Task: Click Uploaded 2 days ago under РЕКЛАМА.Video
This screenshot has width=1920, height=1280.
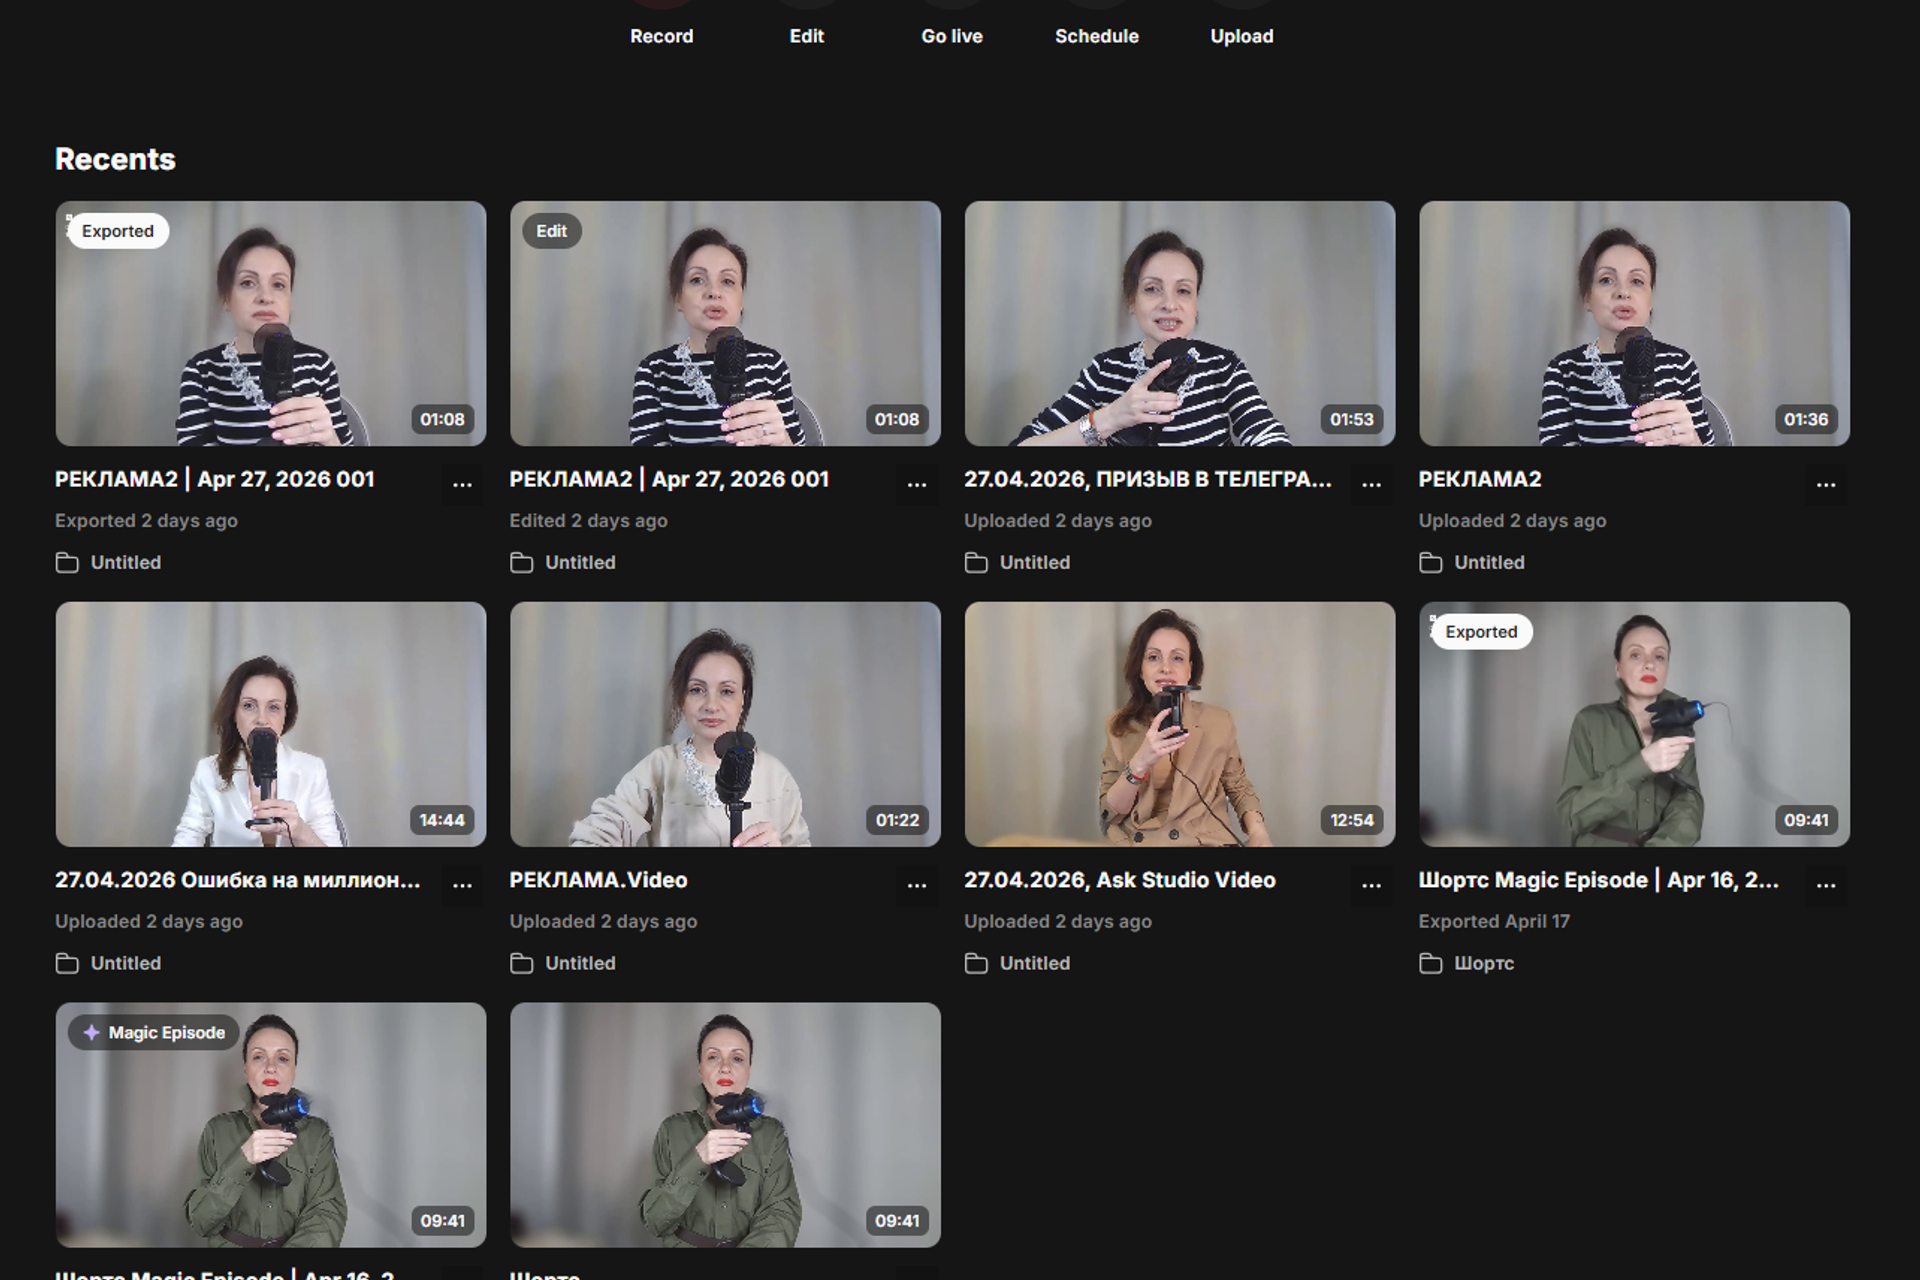Action: pyautogui.click(x=604, y=921)
